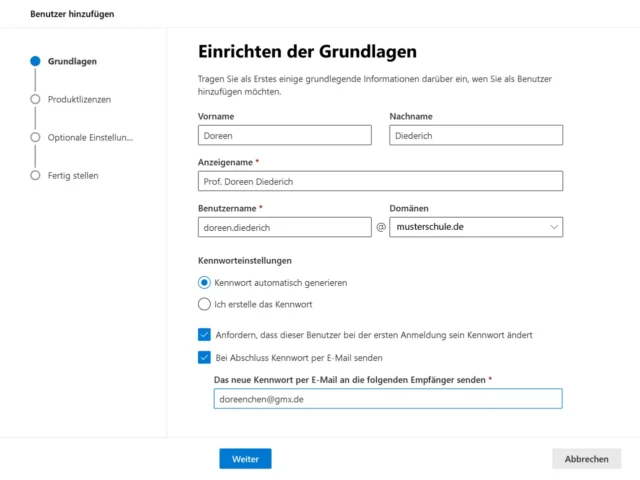Focus the Anzeigename text field
The width and height of the screenshot is (640, 480).
point(380,181)
